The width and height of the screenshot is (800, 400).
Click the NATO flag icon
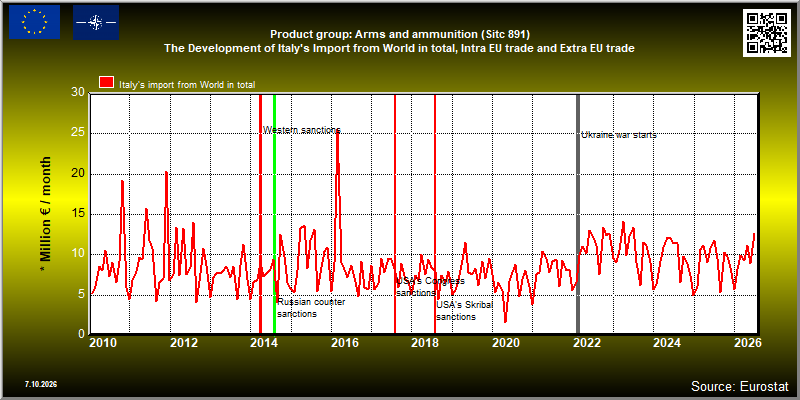[x=96, y=22]
